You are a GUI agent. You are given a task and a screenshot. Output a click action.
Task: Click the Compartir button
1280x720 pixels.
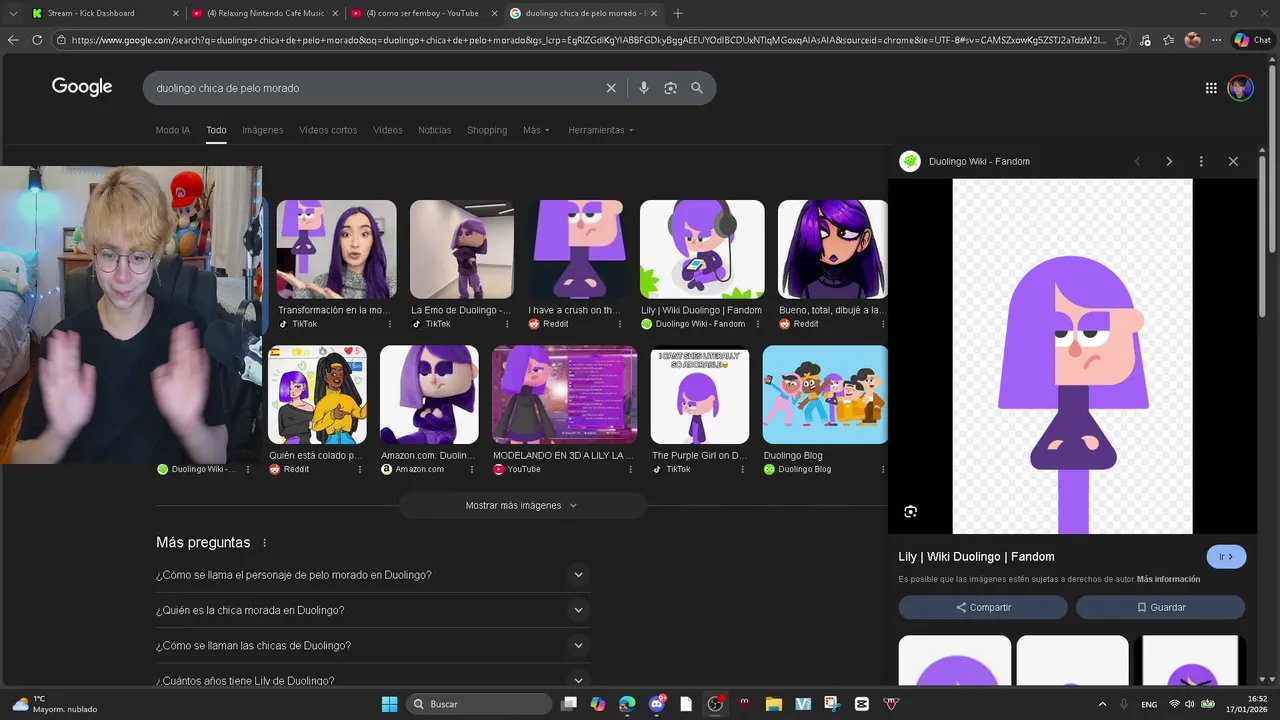[x=983, y=607]
